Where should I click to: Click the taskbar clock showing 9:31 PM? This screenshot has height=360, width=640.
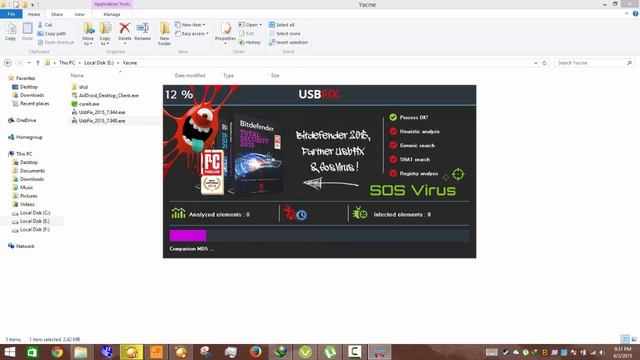[622, 352]
